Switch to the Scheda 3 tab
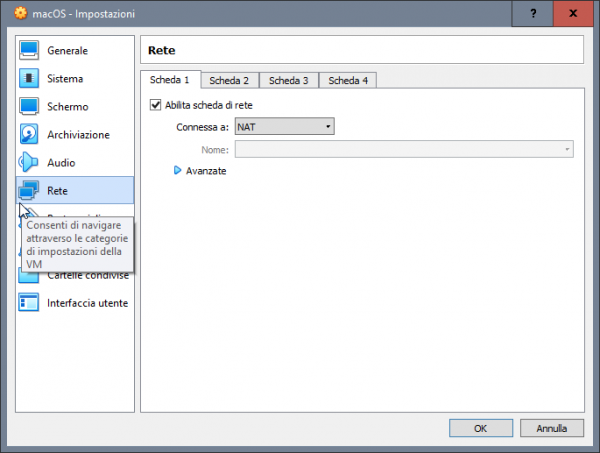Screen dimensions: 600x453 [x=289, y=80]
